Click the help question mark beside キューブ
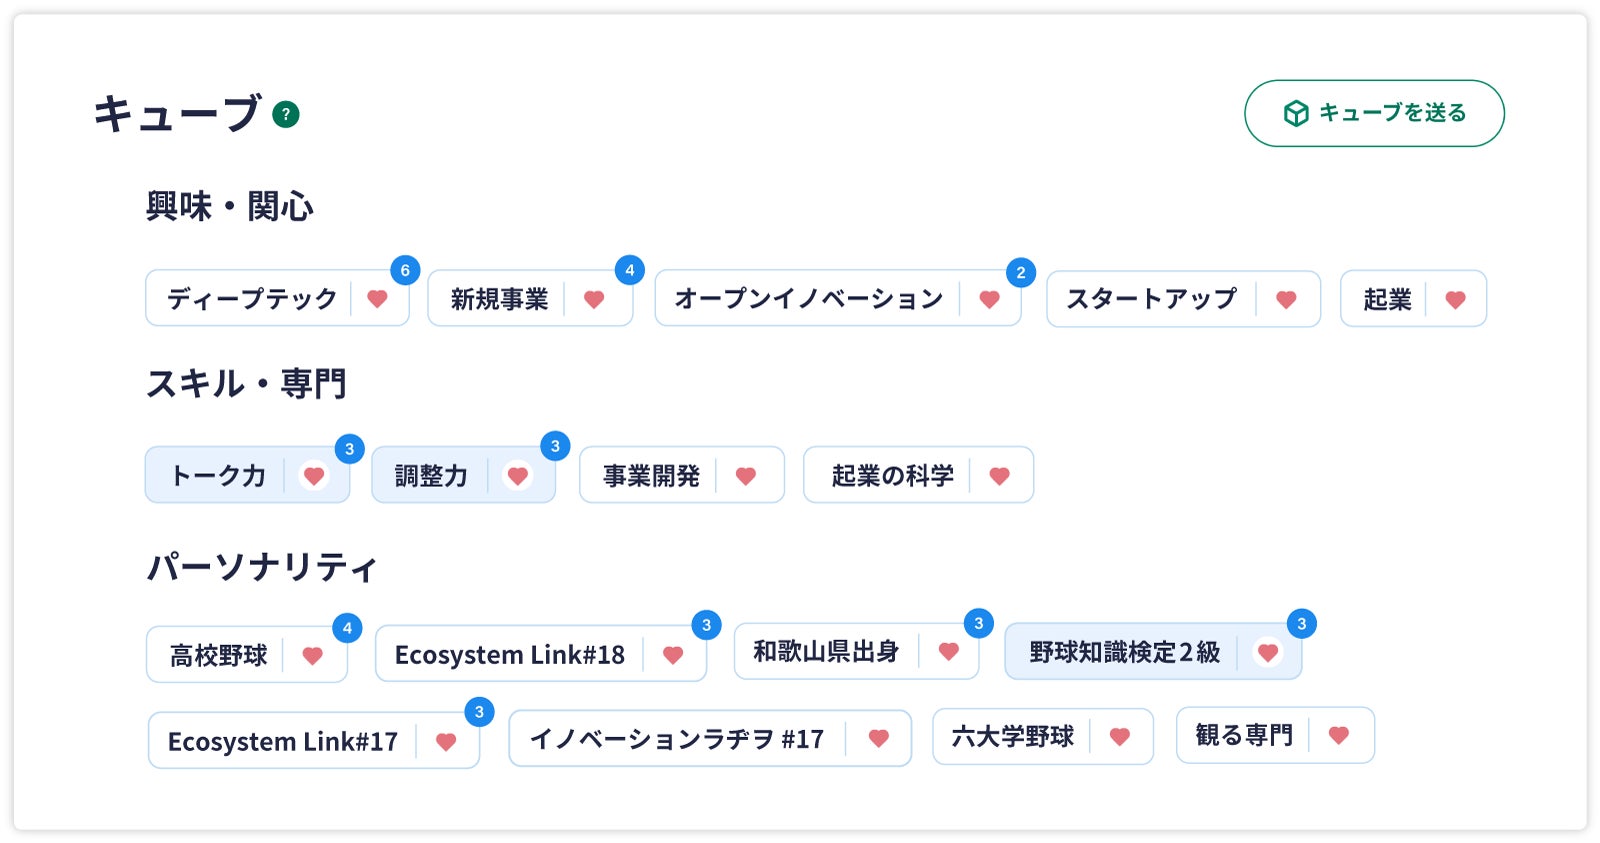 pos(286,115)
